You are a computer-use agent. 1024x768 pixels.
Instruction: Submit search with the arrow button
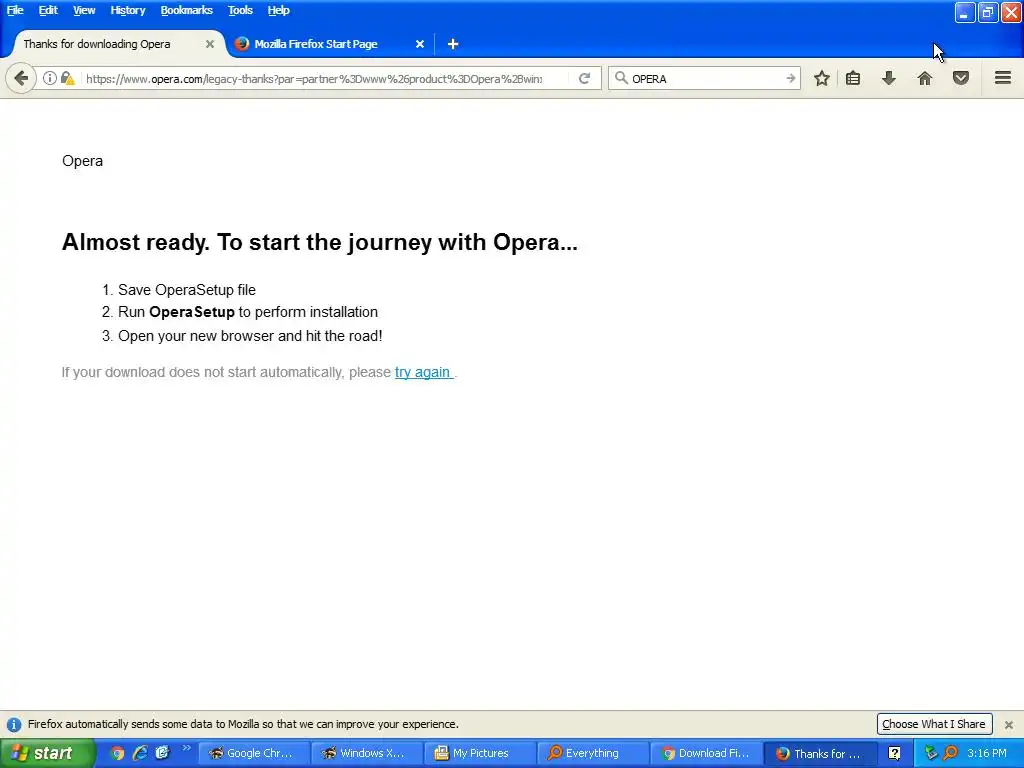(790, 78)
